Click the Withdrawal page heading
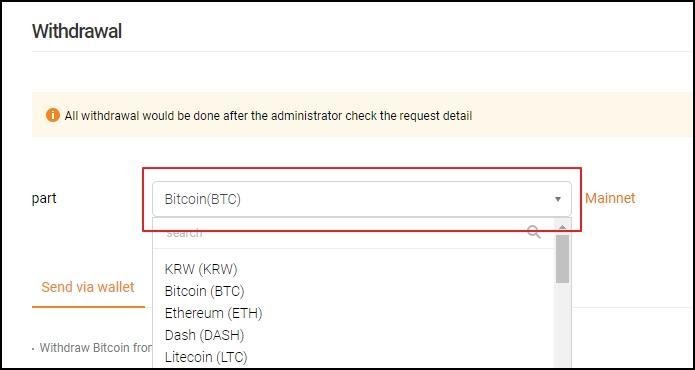The width and height of the screenshot is (695, 370). [77, 31]
